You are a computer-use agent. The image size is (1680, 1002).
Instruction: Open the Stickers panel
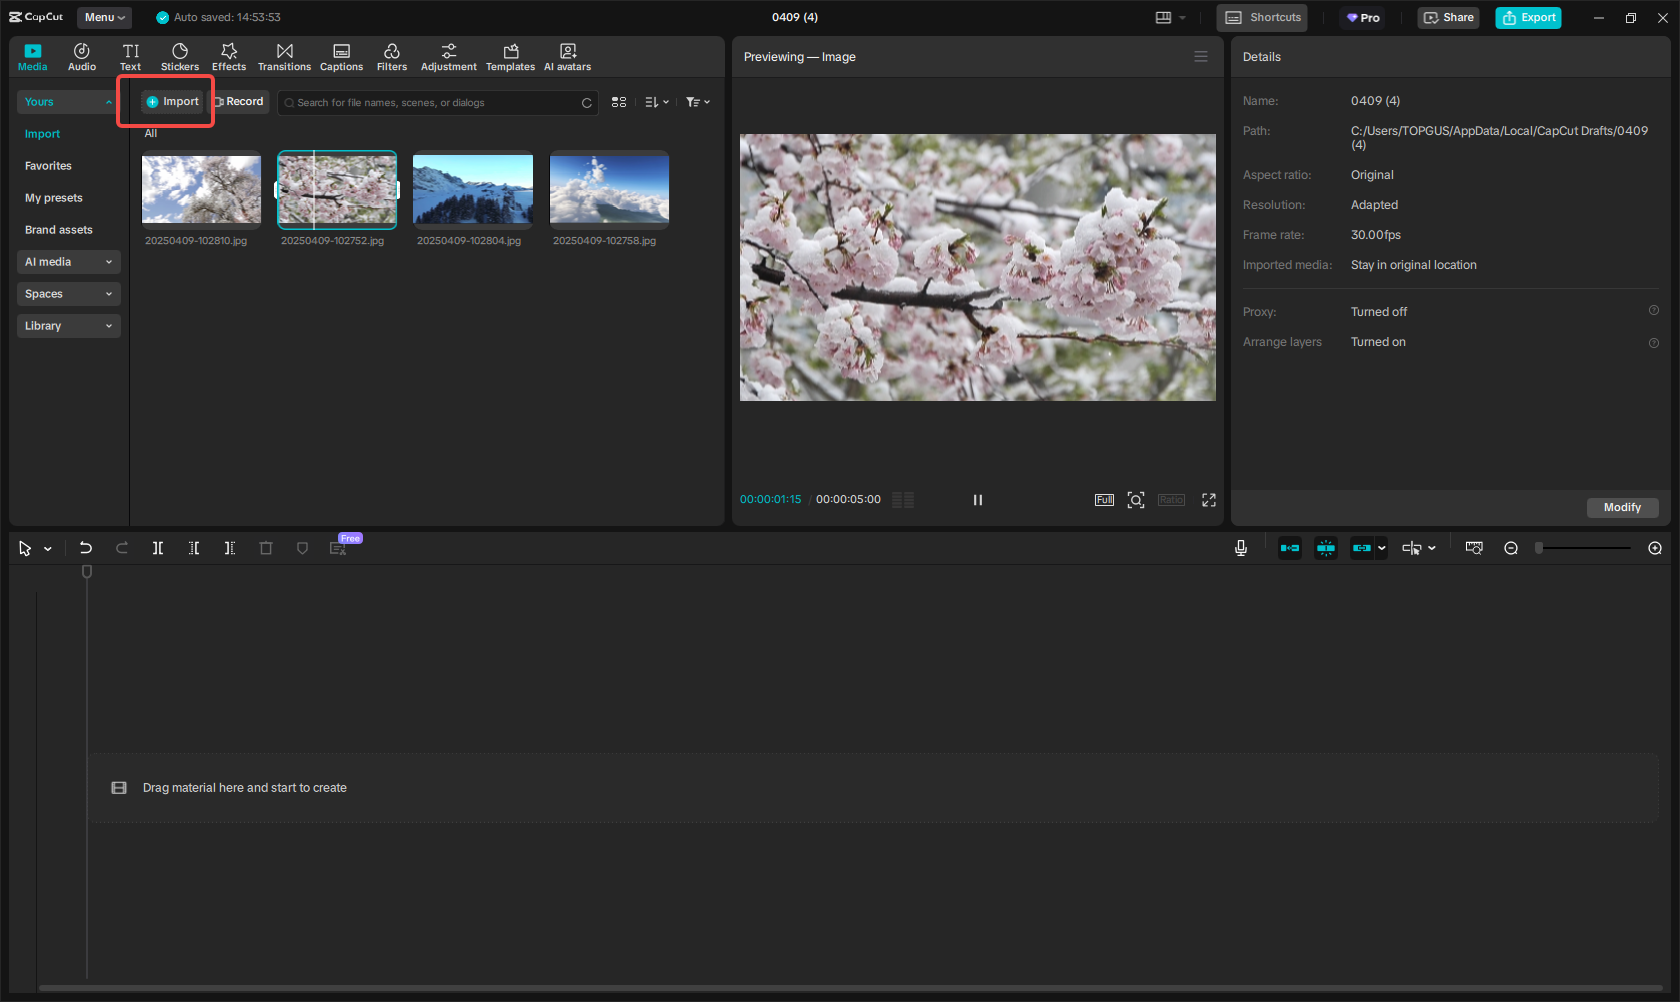tap(180, 56)
